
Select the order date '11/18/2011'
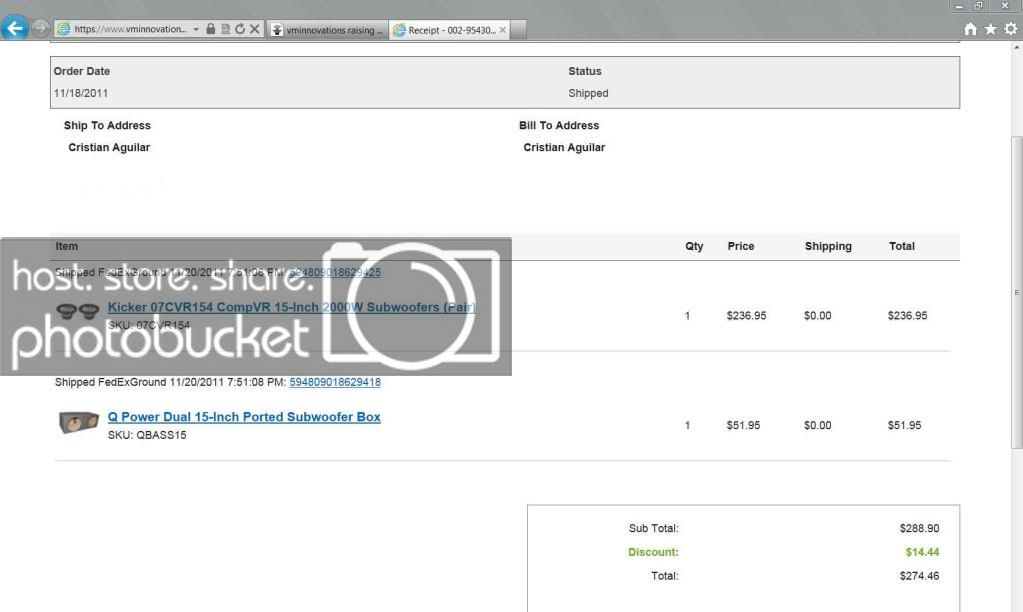click(x=80, y=93)
